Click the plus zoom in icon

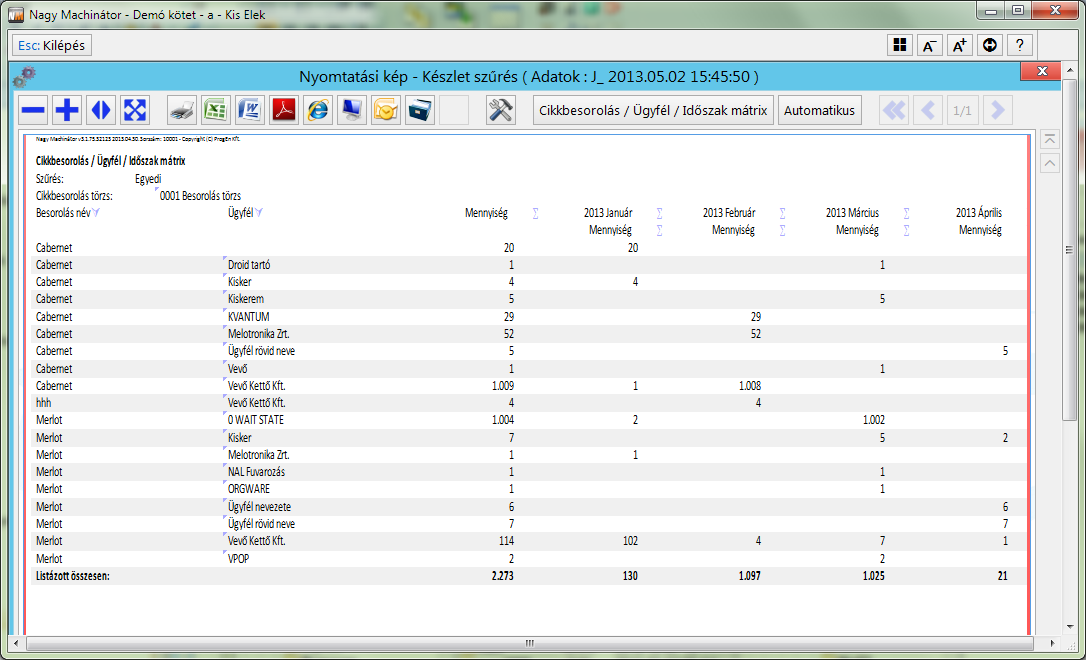pyautogui.click(x=67, y=110)
